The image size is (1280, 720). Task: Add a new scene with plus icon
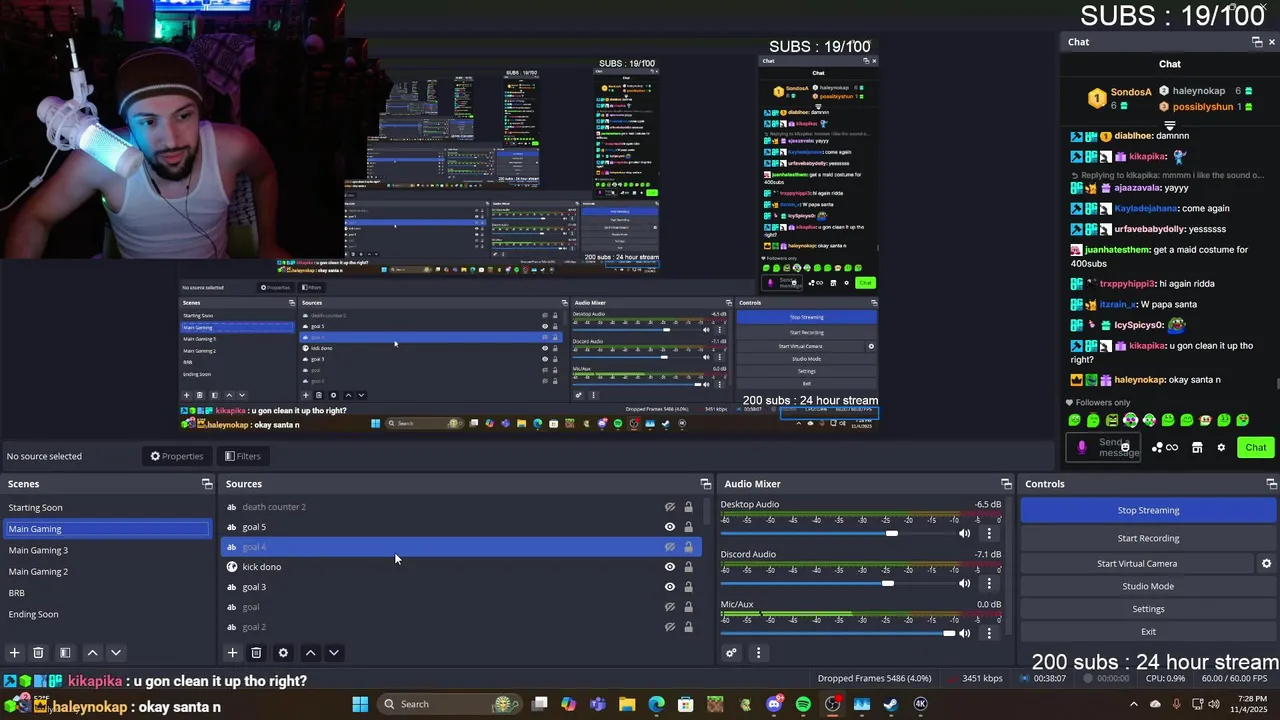15,653
